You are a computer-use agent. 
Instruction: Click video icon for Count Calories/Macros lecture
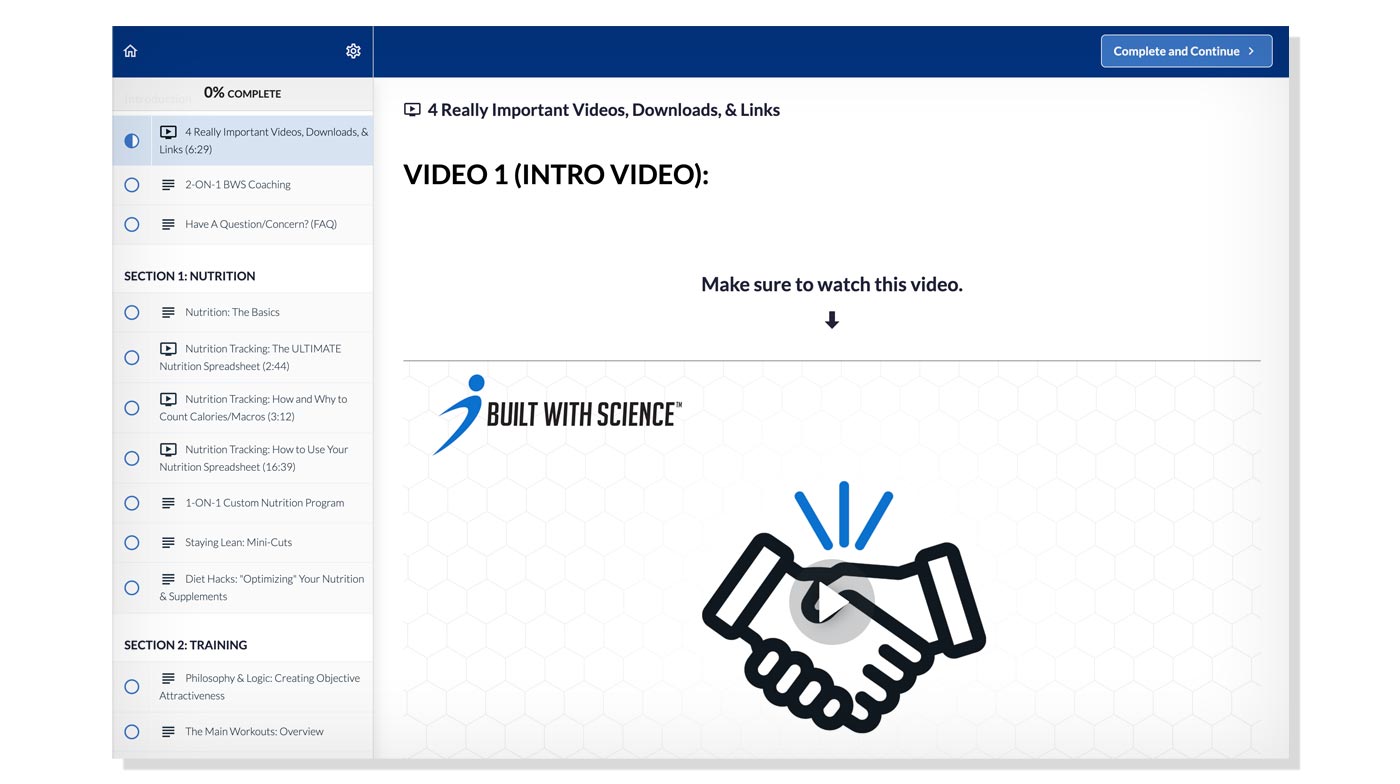(x=168, y=399)
